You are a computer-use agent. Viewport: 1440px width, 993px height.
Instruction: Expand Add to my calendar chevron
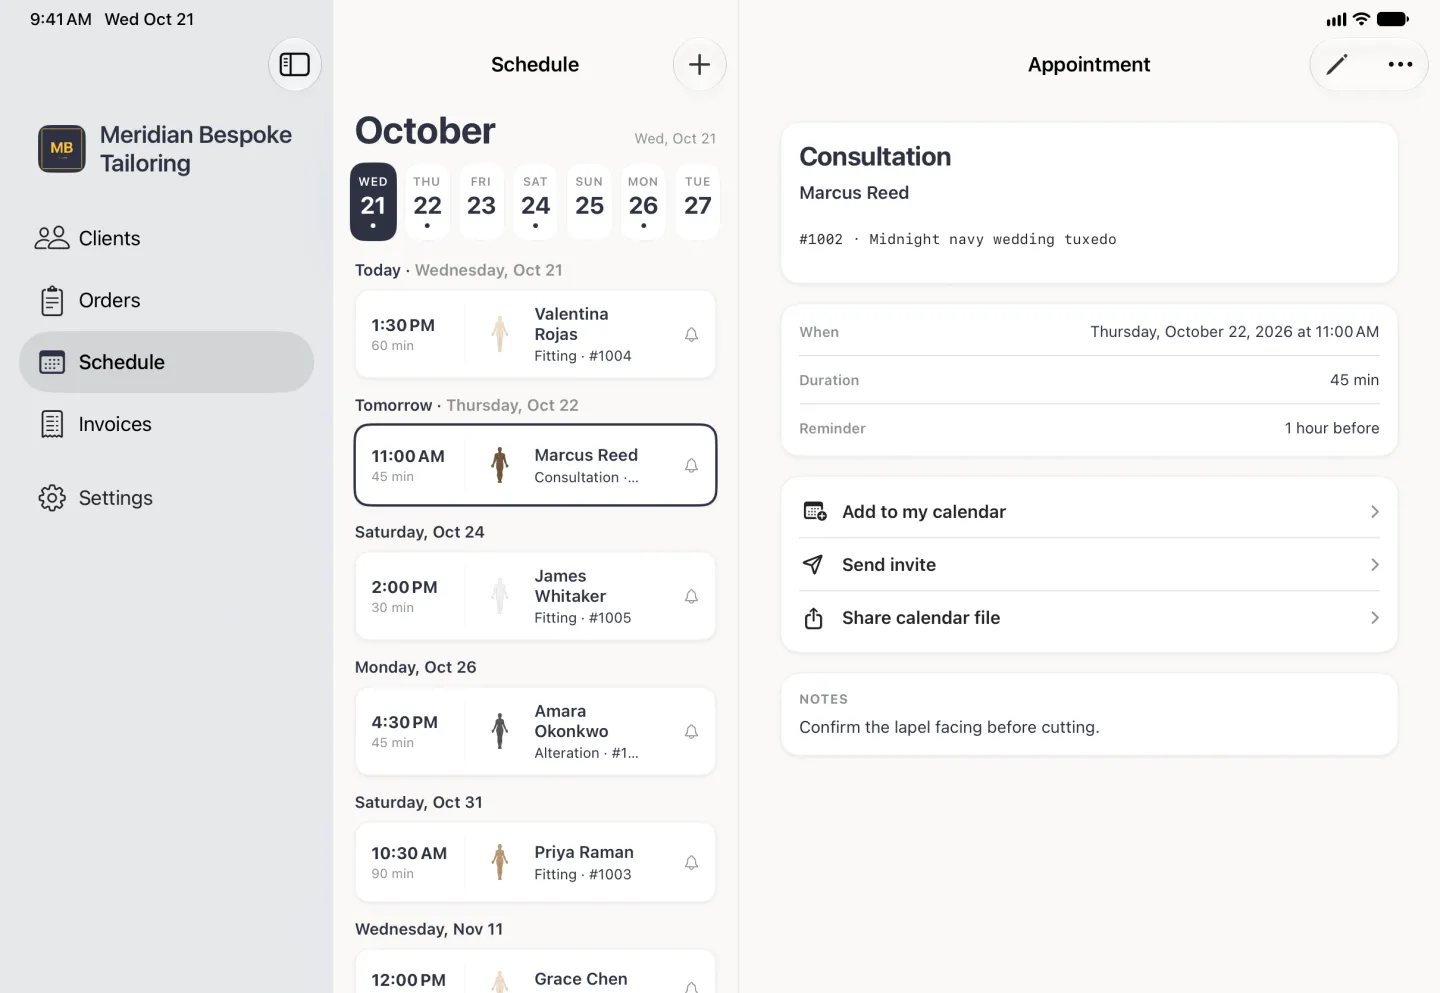click(1375, 512)
